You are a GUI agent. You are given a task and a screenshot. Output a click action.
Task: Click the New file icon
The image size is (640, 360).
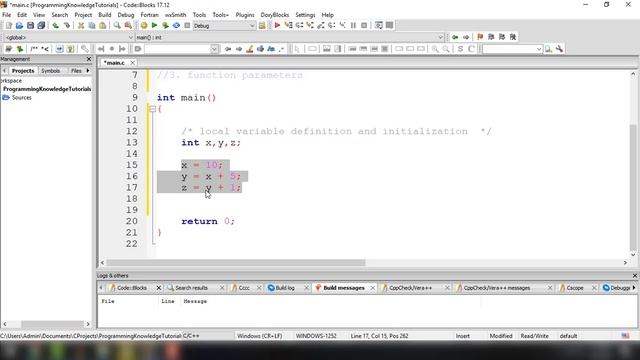[x=9, y=25]
